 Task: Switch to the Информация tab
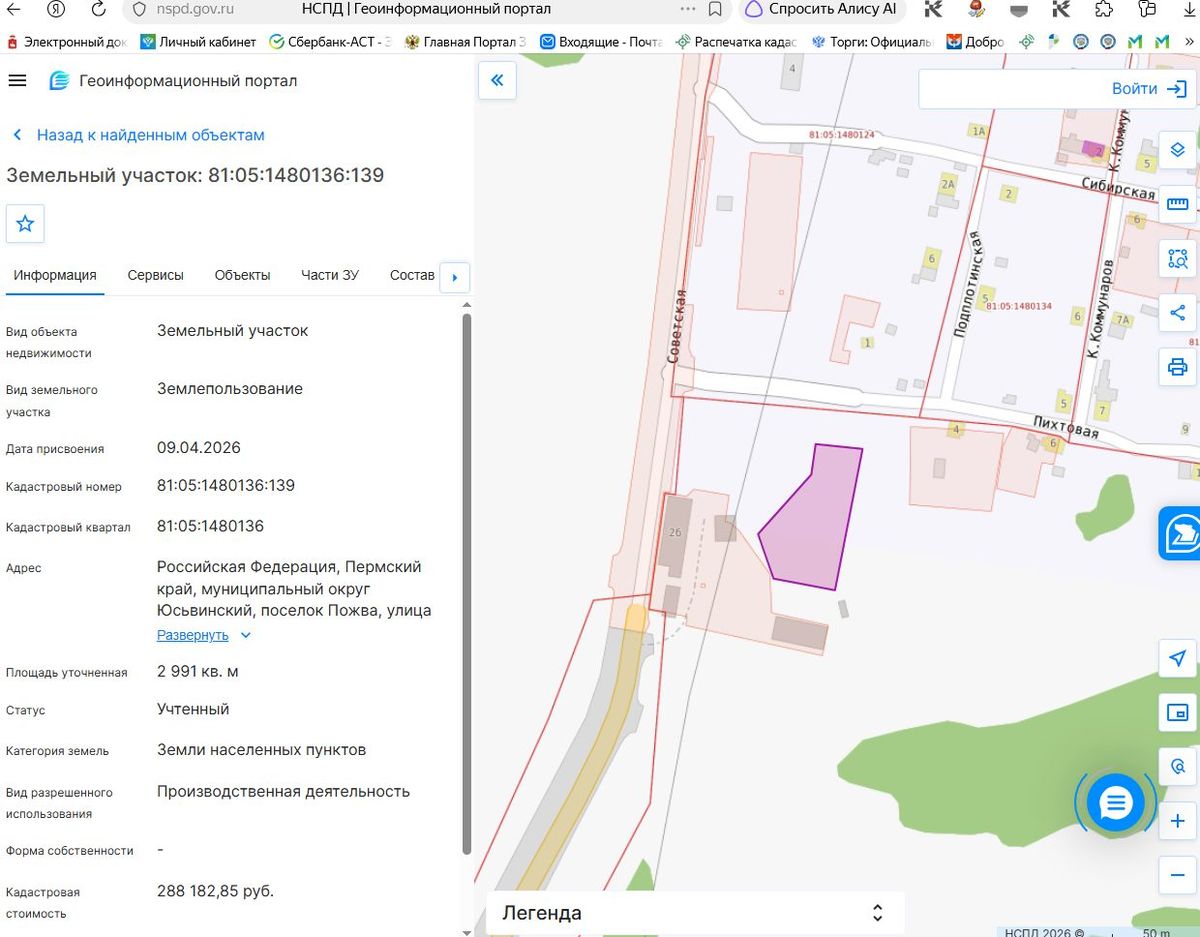pyautogui.click(x=55, y=276)
